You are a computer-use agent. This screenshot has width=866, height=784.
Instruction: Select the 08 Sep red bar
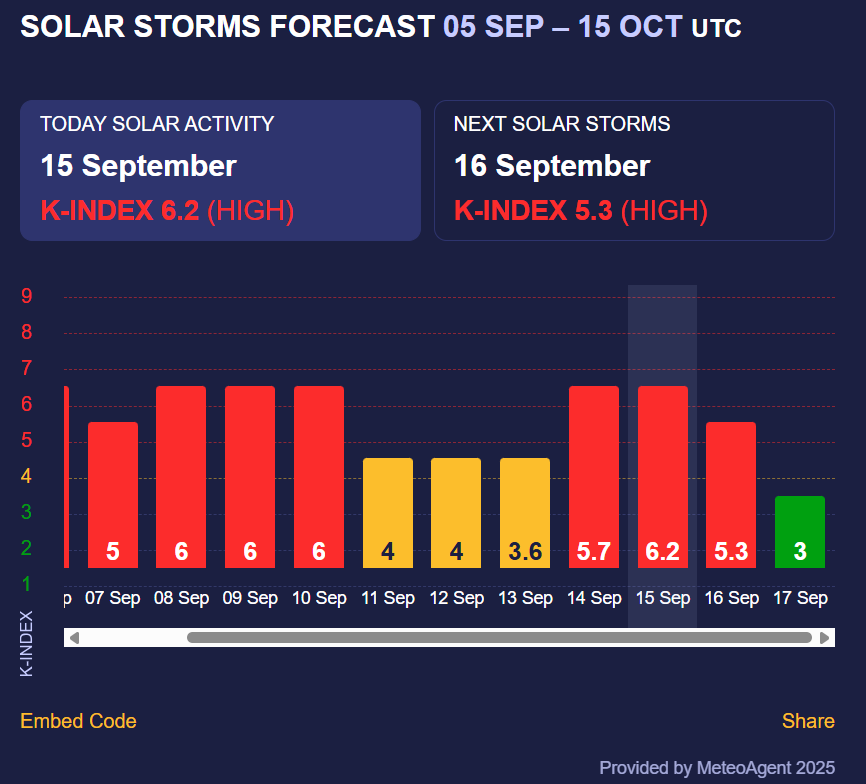tap(181, 477)
